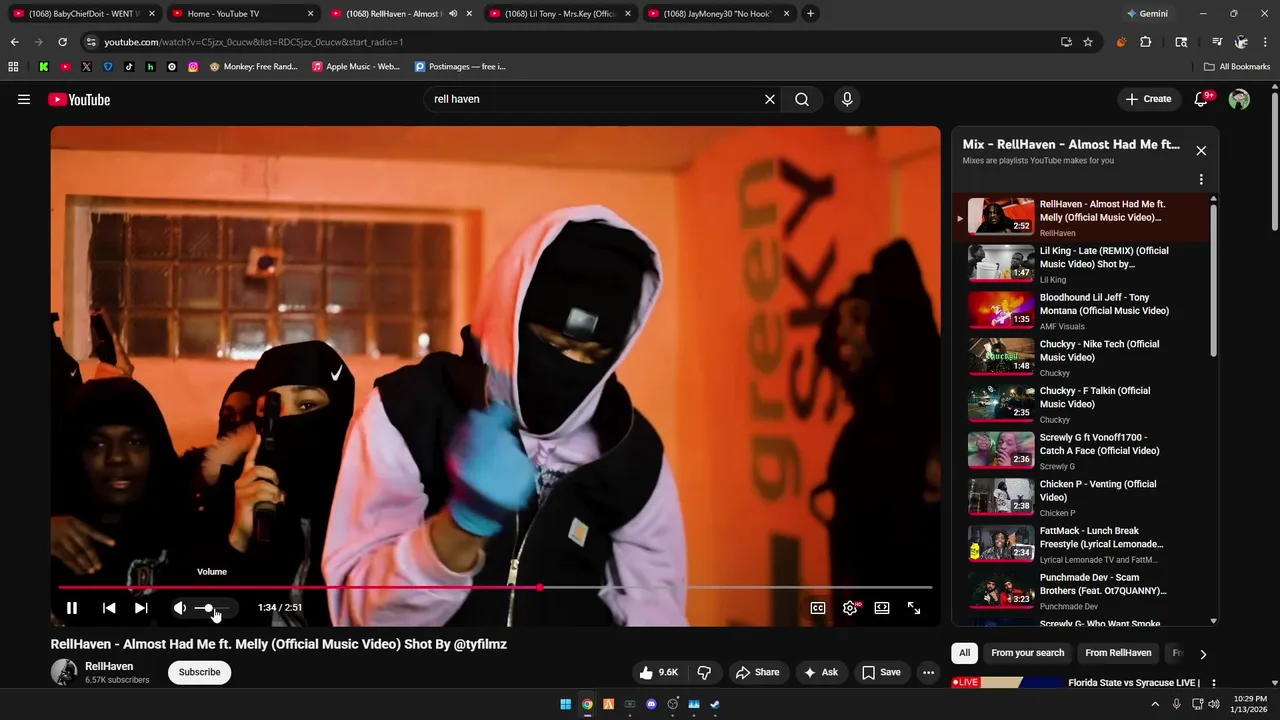Switch to the "Lil Tony - Mrs.Key" tab
The height and width of the screenshot is (720, 1280).
click(561, 14)
